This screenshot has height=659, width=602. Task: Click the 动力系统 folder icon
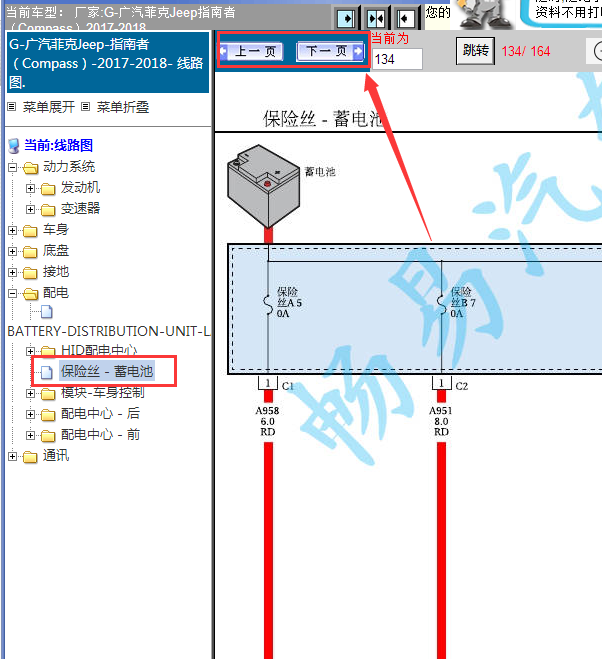[30, 168]
